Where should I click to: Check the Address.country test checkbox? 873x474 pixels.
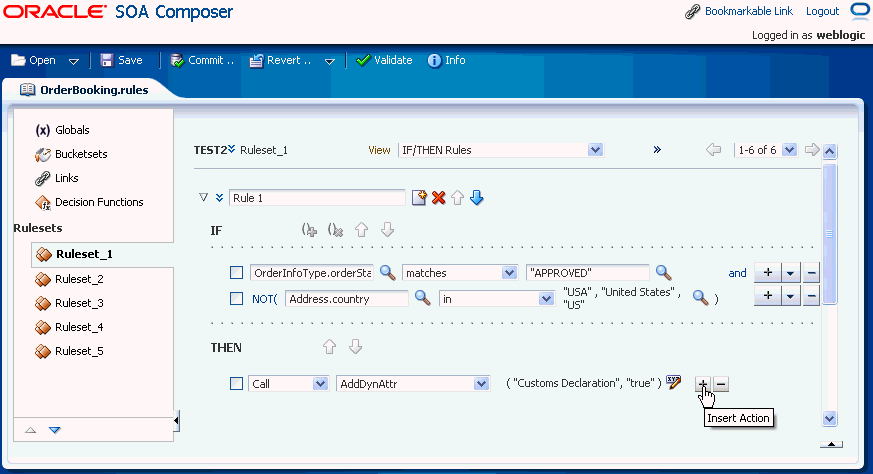pos(237,299)
